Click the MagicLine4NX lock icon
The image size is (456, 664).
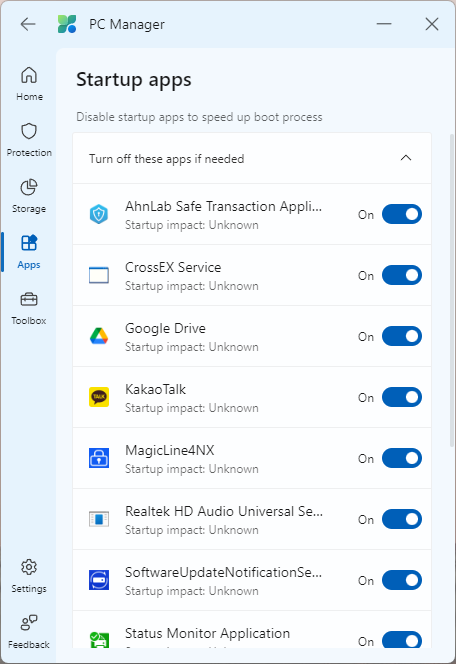[99, 458]
